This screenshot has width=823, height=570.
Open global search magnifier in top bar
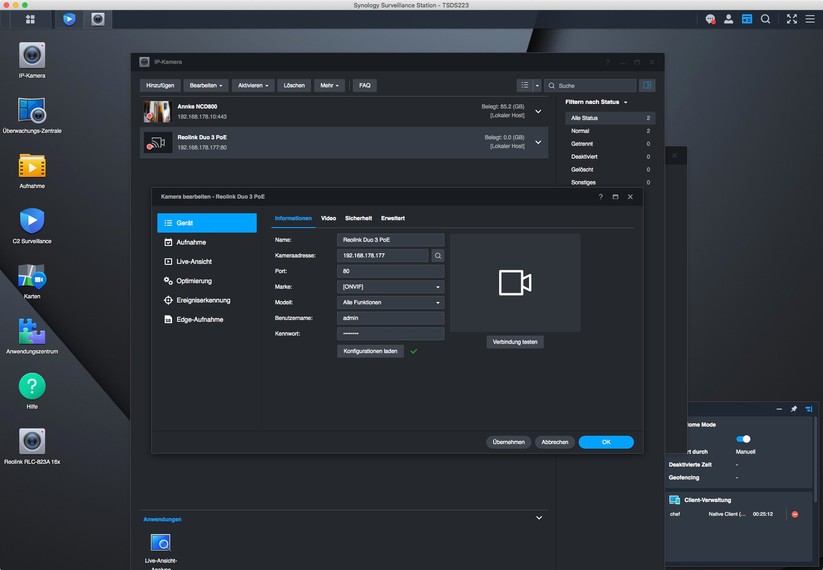765,19
